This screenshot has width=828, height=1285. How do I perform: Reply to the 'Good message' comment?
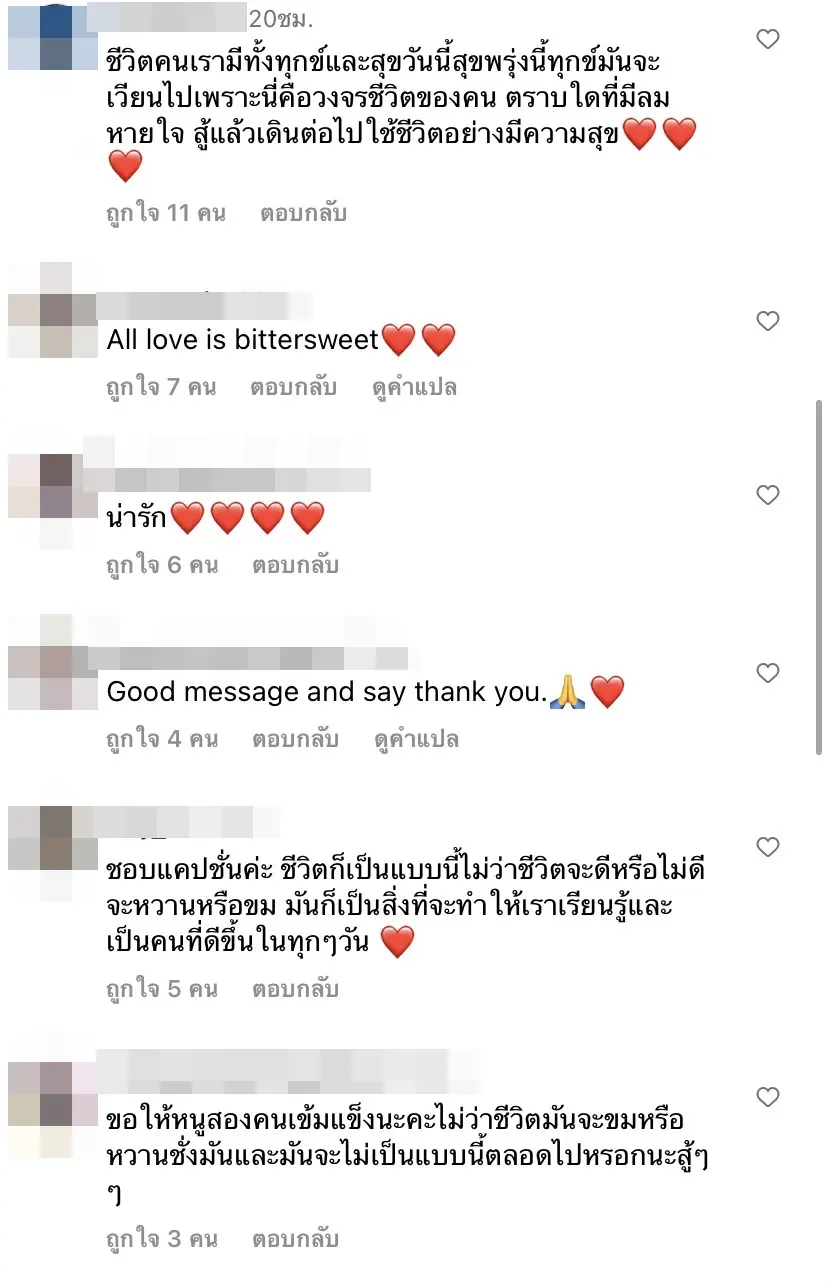click(295, 739)
